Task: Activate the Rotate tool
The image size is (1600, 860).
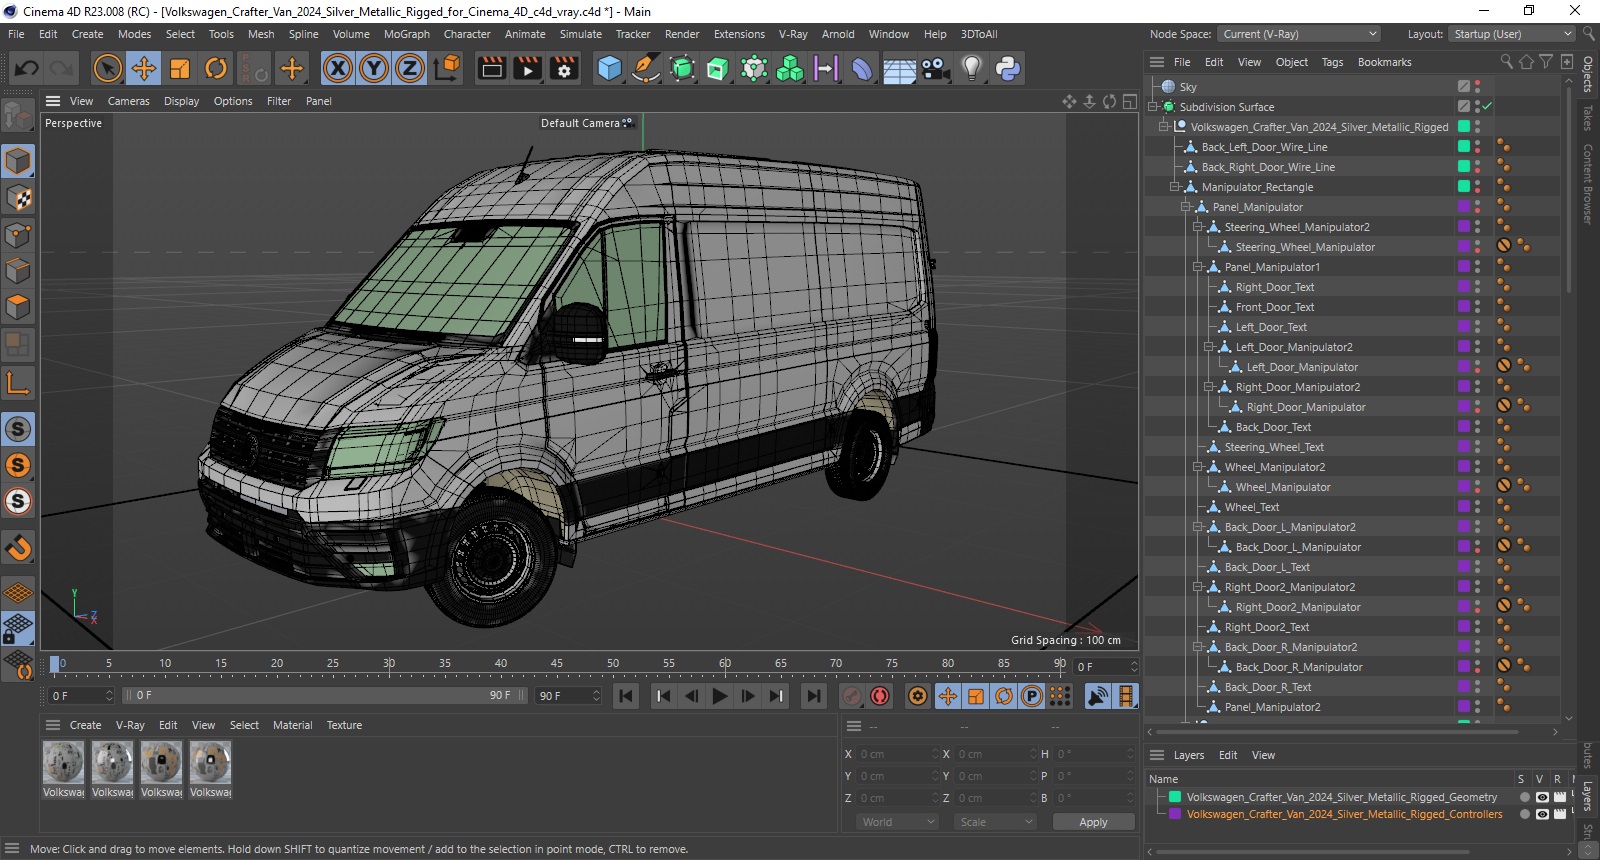Action: point(216,68)
